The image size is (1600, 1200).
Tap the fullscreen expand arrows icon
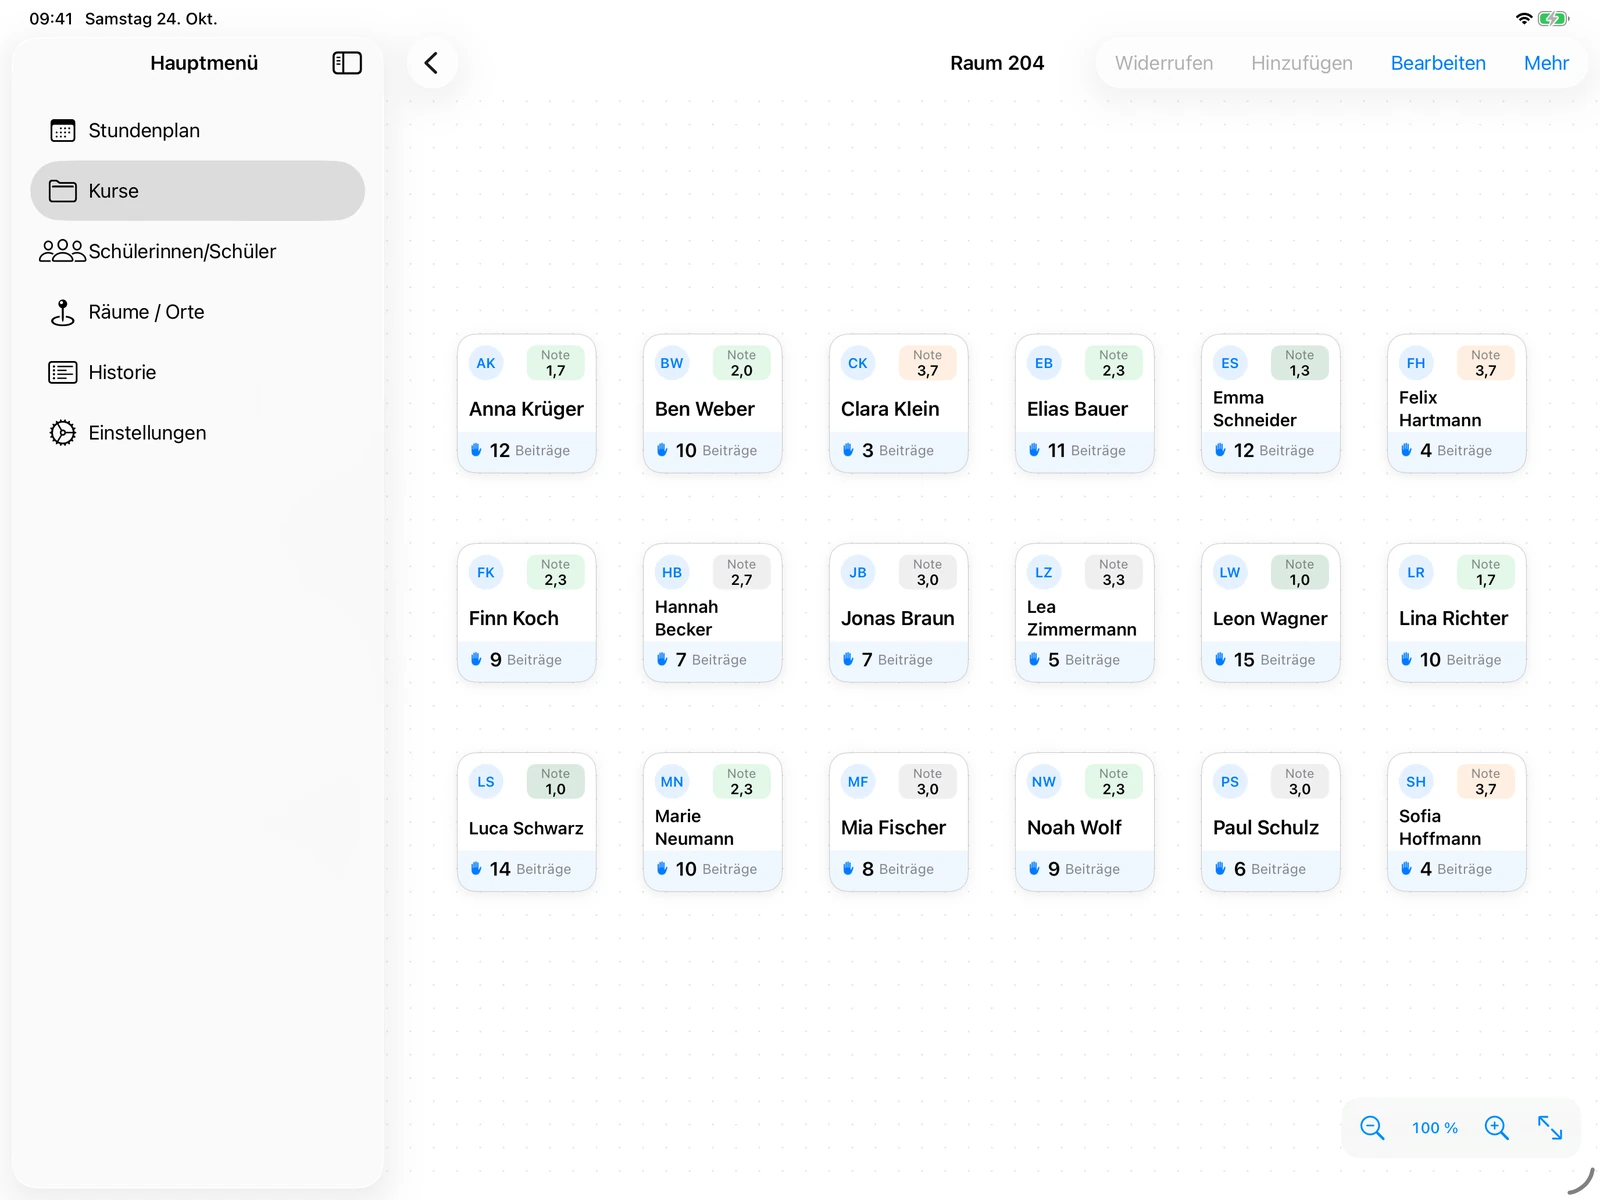[1550, 1128]
